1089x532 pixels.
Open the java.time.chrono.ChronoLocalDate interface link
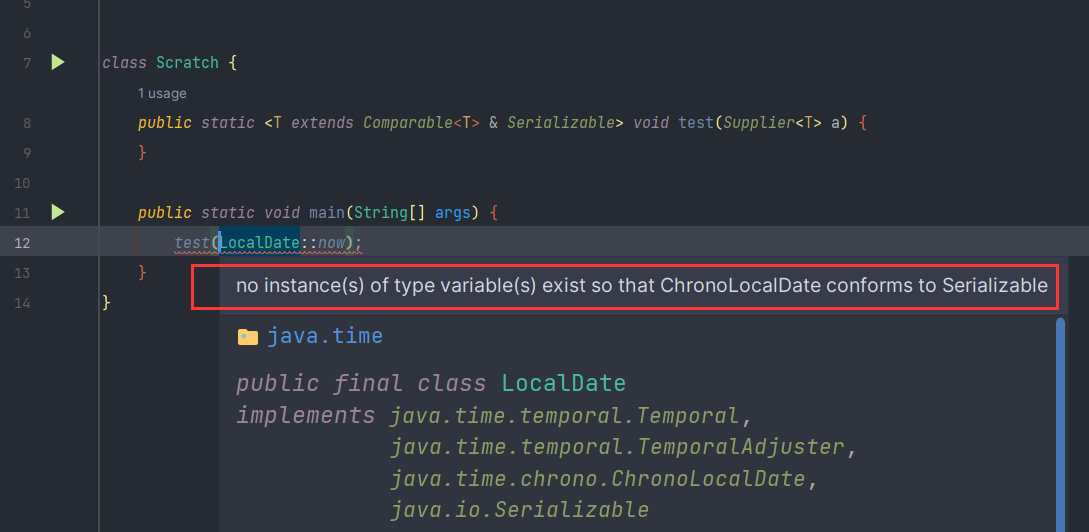[x=598, y=479]
